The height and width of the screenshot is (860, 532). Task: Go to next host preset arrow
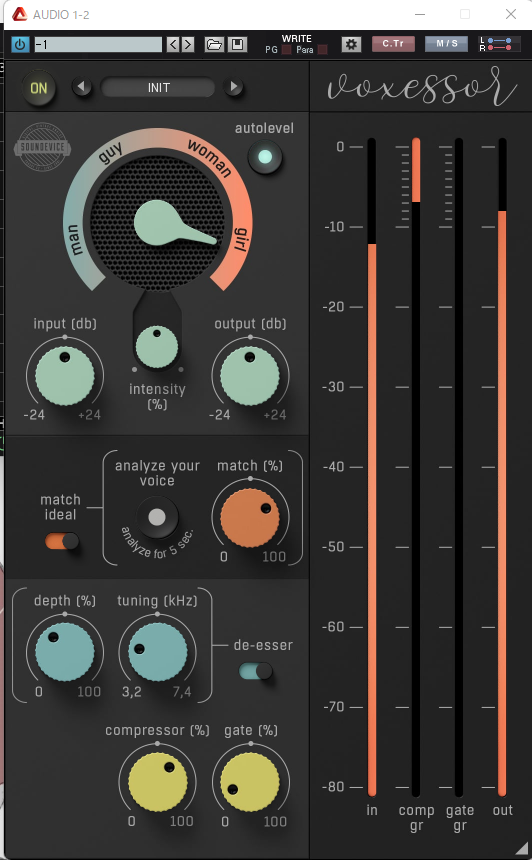[x=188, y=44]
